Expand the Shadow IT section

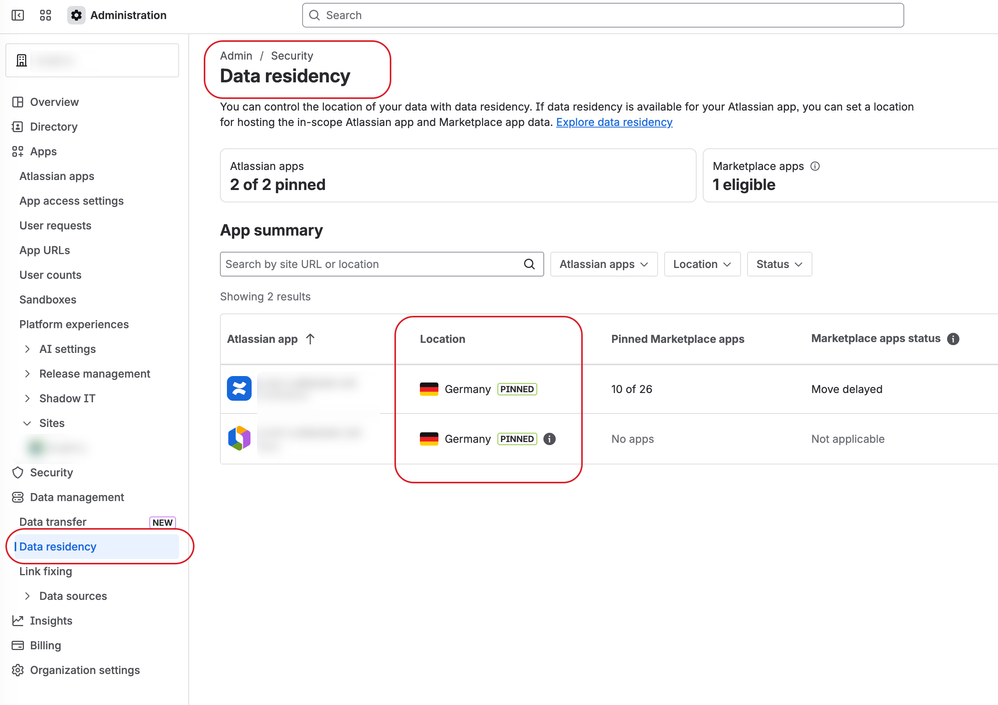pos(27,398)
